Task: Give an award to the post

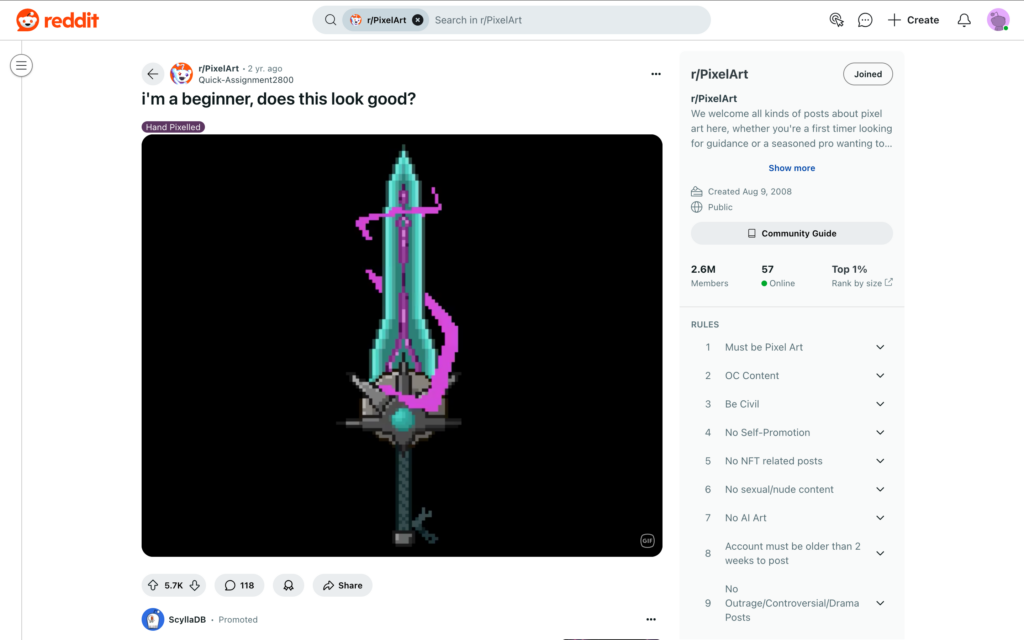Action: 288,585
